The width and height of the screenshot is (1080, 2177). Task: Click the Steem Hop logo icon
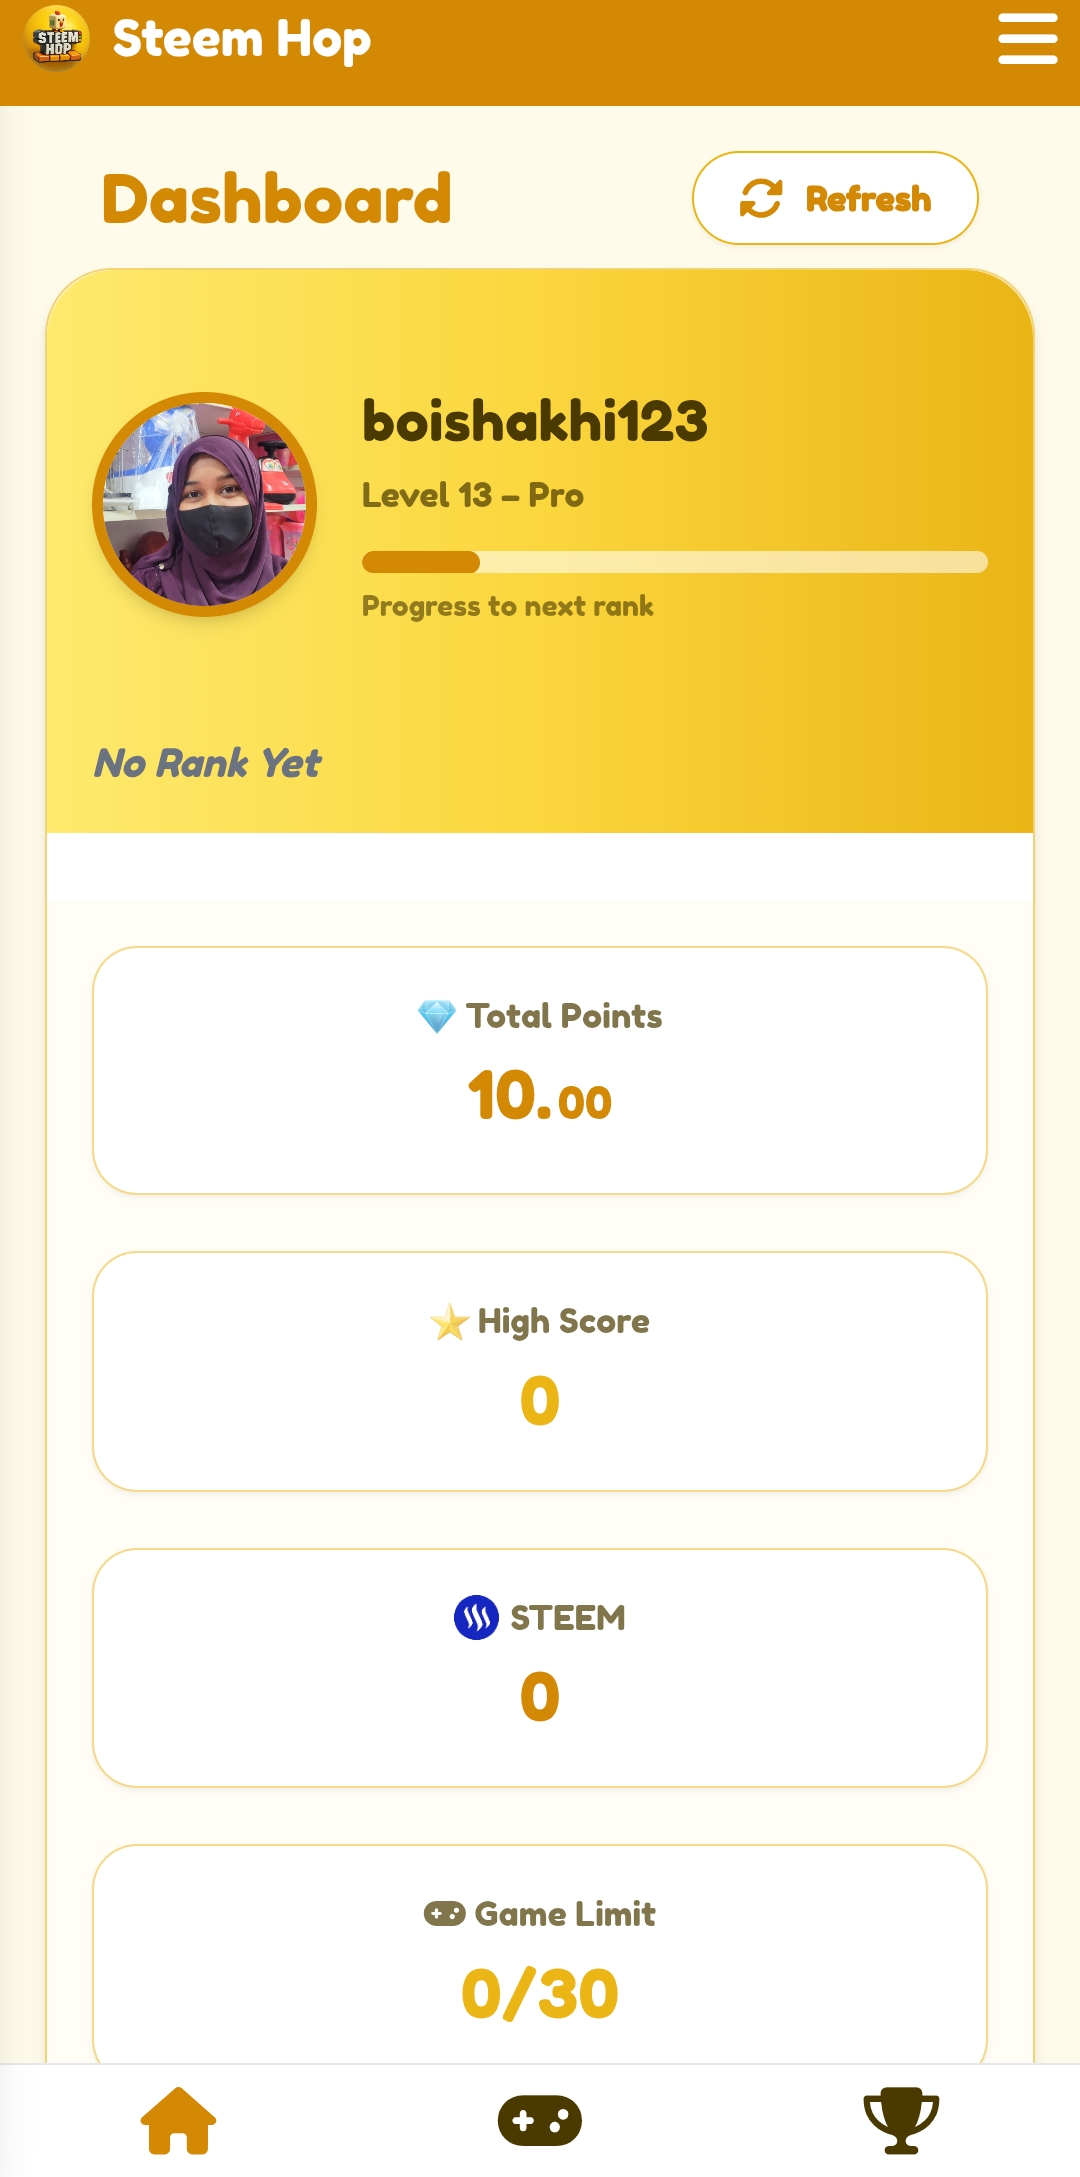click(57, 38)
